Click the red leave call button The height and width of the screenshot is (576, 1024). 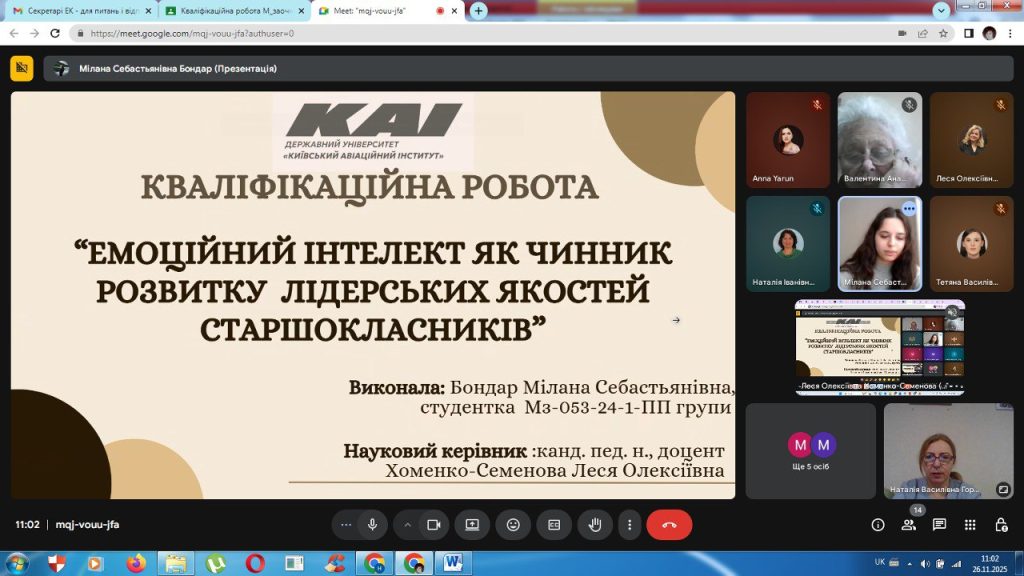[669, 524]
